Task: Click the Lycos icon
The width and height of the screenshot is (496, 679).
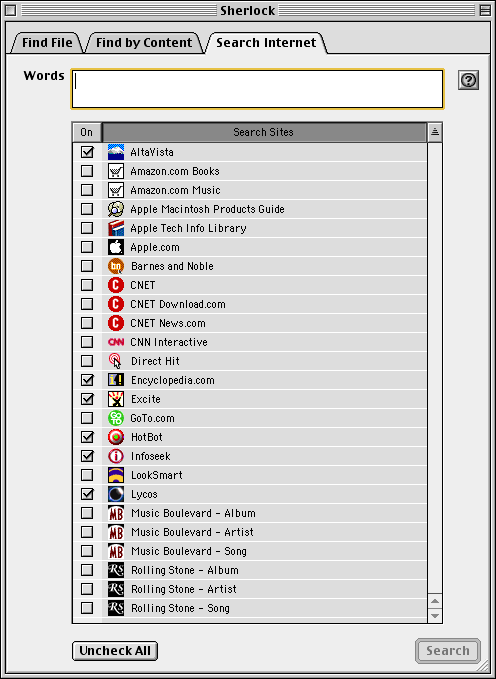Action: [116, 494]
